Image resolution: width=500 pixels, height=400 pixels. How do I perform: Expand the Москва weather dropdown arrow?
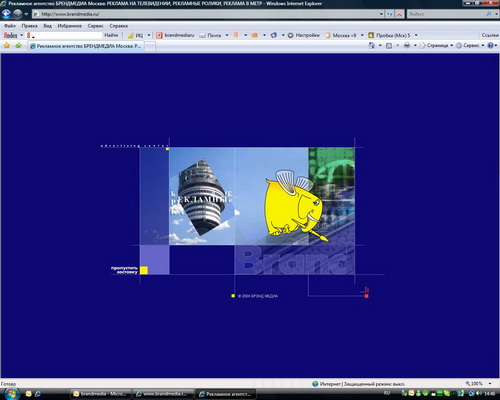coord(362,35)
